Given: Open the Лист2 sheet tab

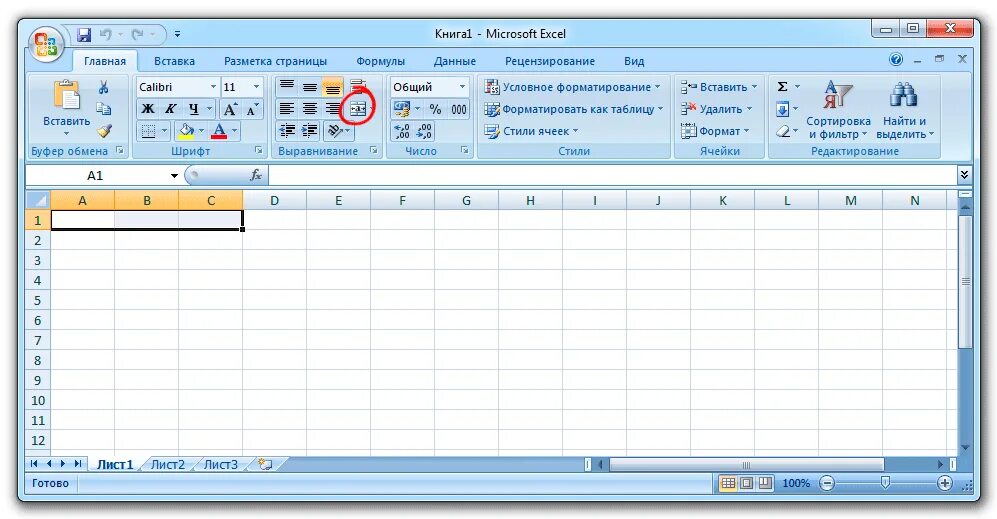Looking at the screenshot, I should tap(168, 464).
